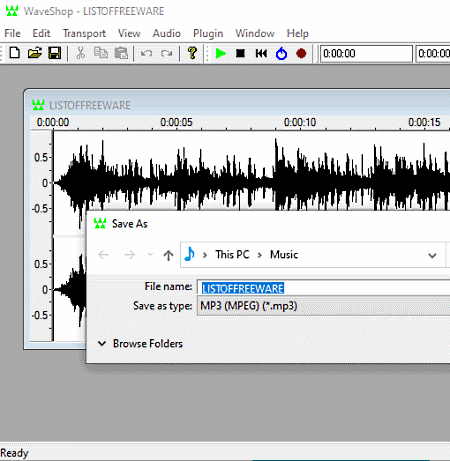The height and width of the screenshot is (461, 450).
Task: Click the Save As dialog title bar
Action: [268, 224]
